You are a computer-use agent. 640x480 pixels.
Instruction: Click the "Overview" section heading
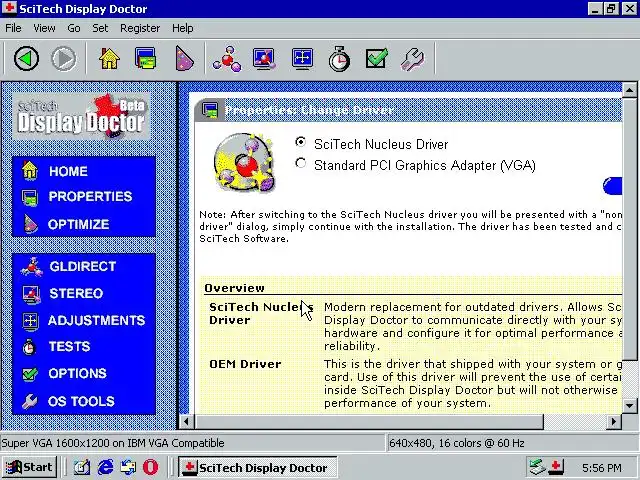click(x=234, y=288)
